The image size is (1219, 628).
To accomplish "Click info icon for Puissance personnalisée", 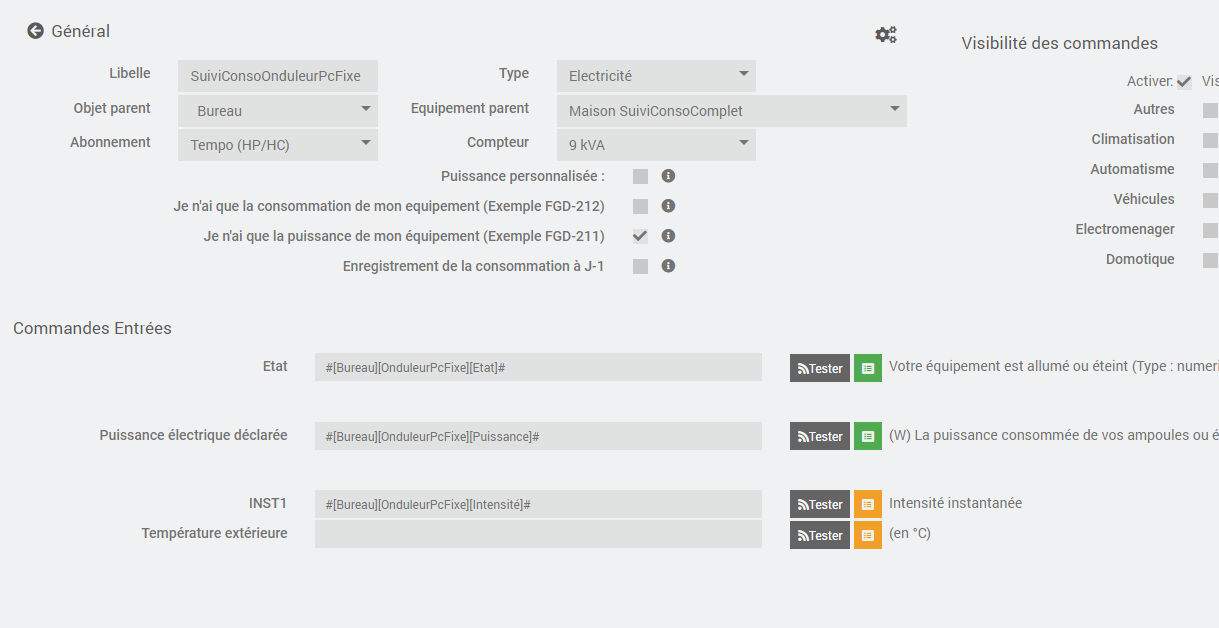I will pyautogui.click(x=669, y=176).
